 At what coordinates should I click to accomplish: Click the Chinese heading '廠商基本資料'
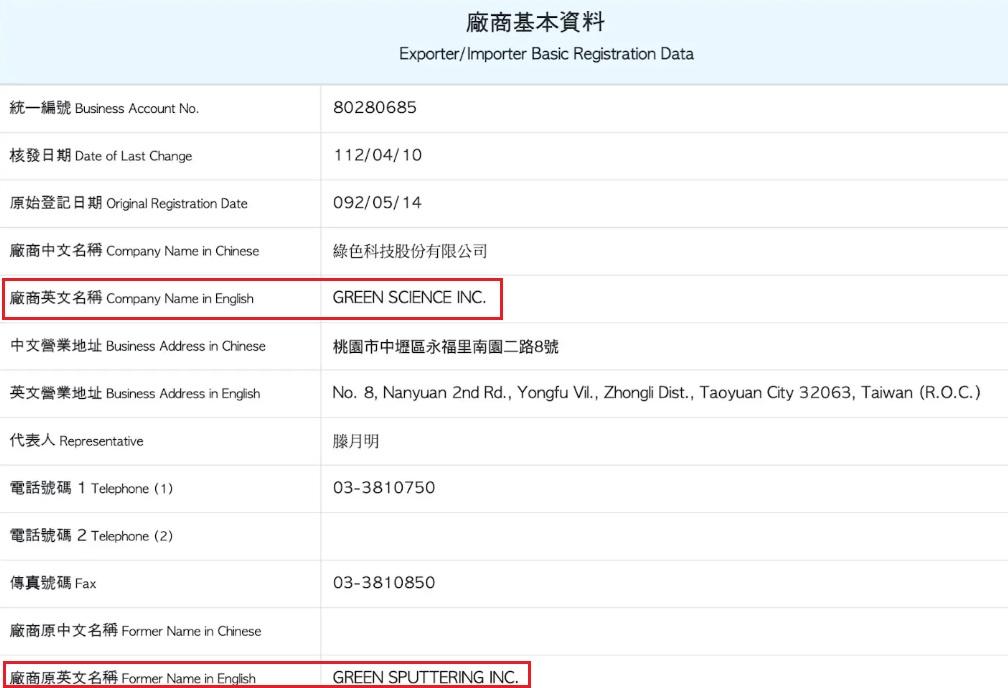tap(535, 23)
